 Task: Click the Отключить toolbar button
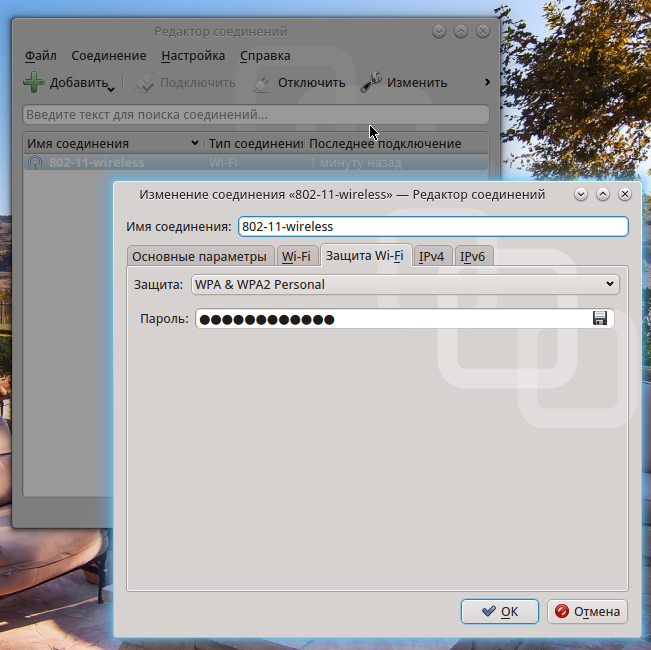tap(299, 83)
